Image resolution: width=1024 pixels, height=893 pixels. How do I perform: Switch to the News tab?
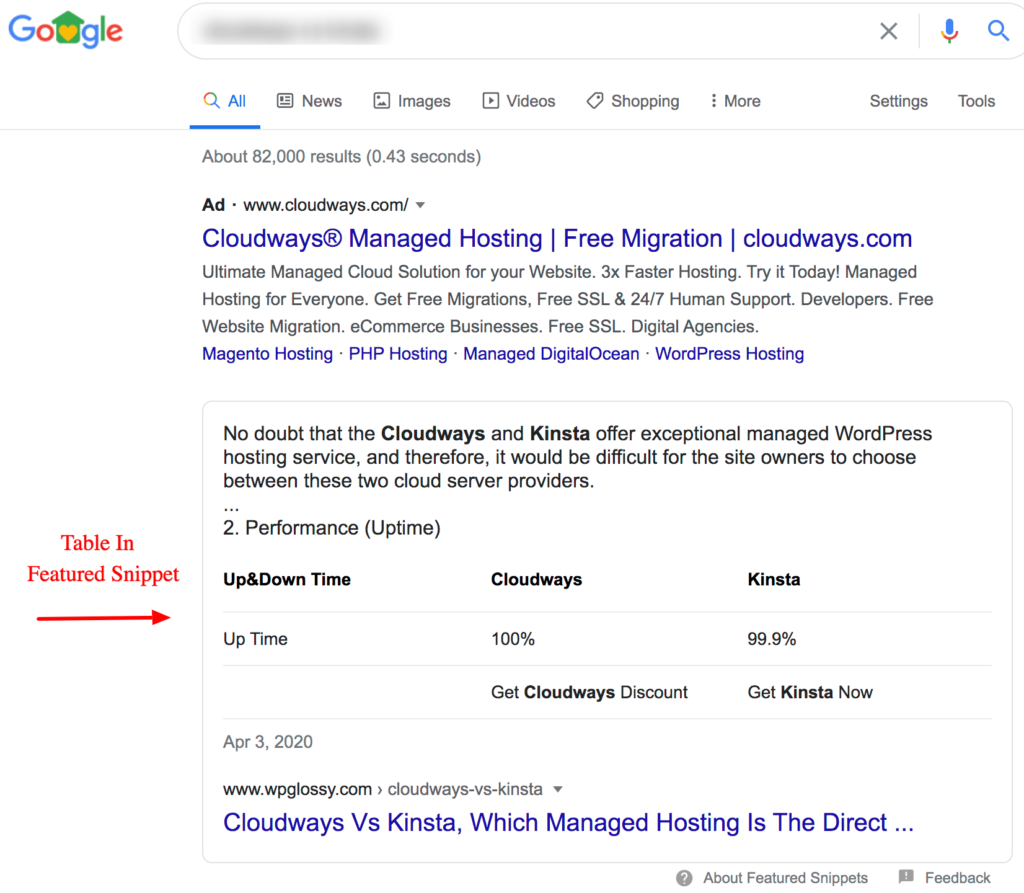click(x=310, y=101)
